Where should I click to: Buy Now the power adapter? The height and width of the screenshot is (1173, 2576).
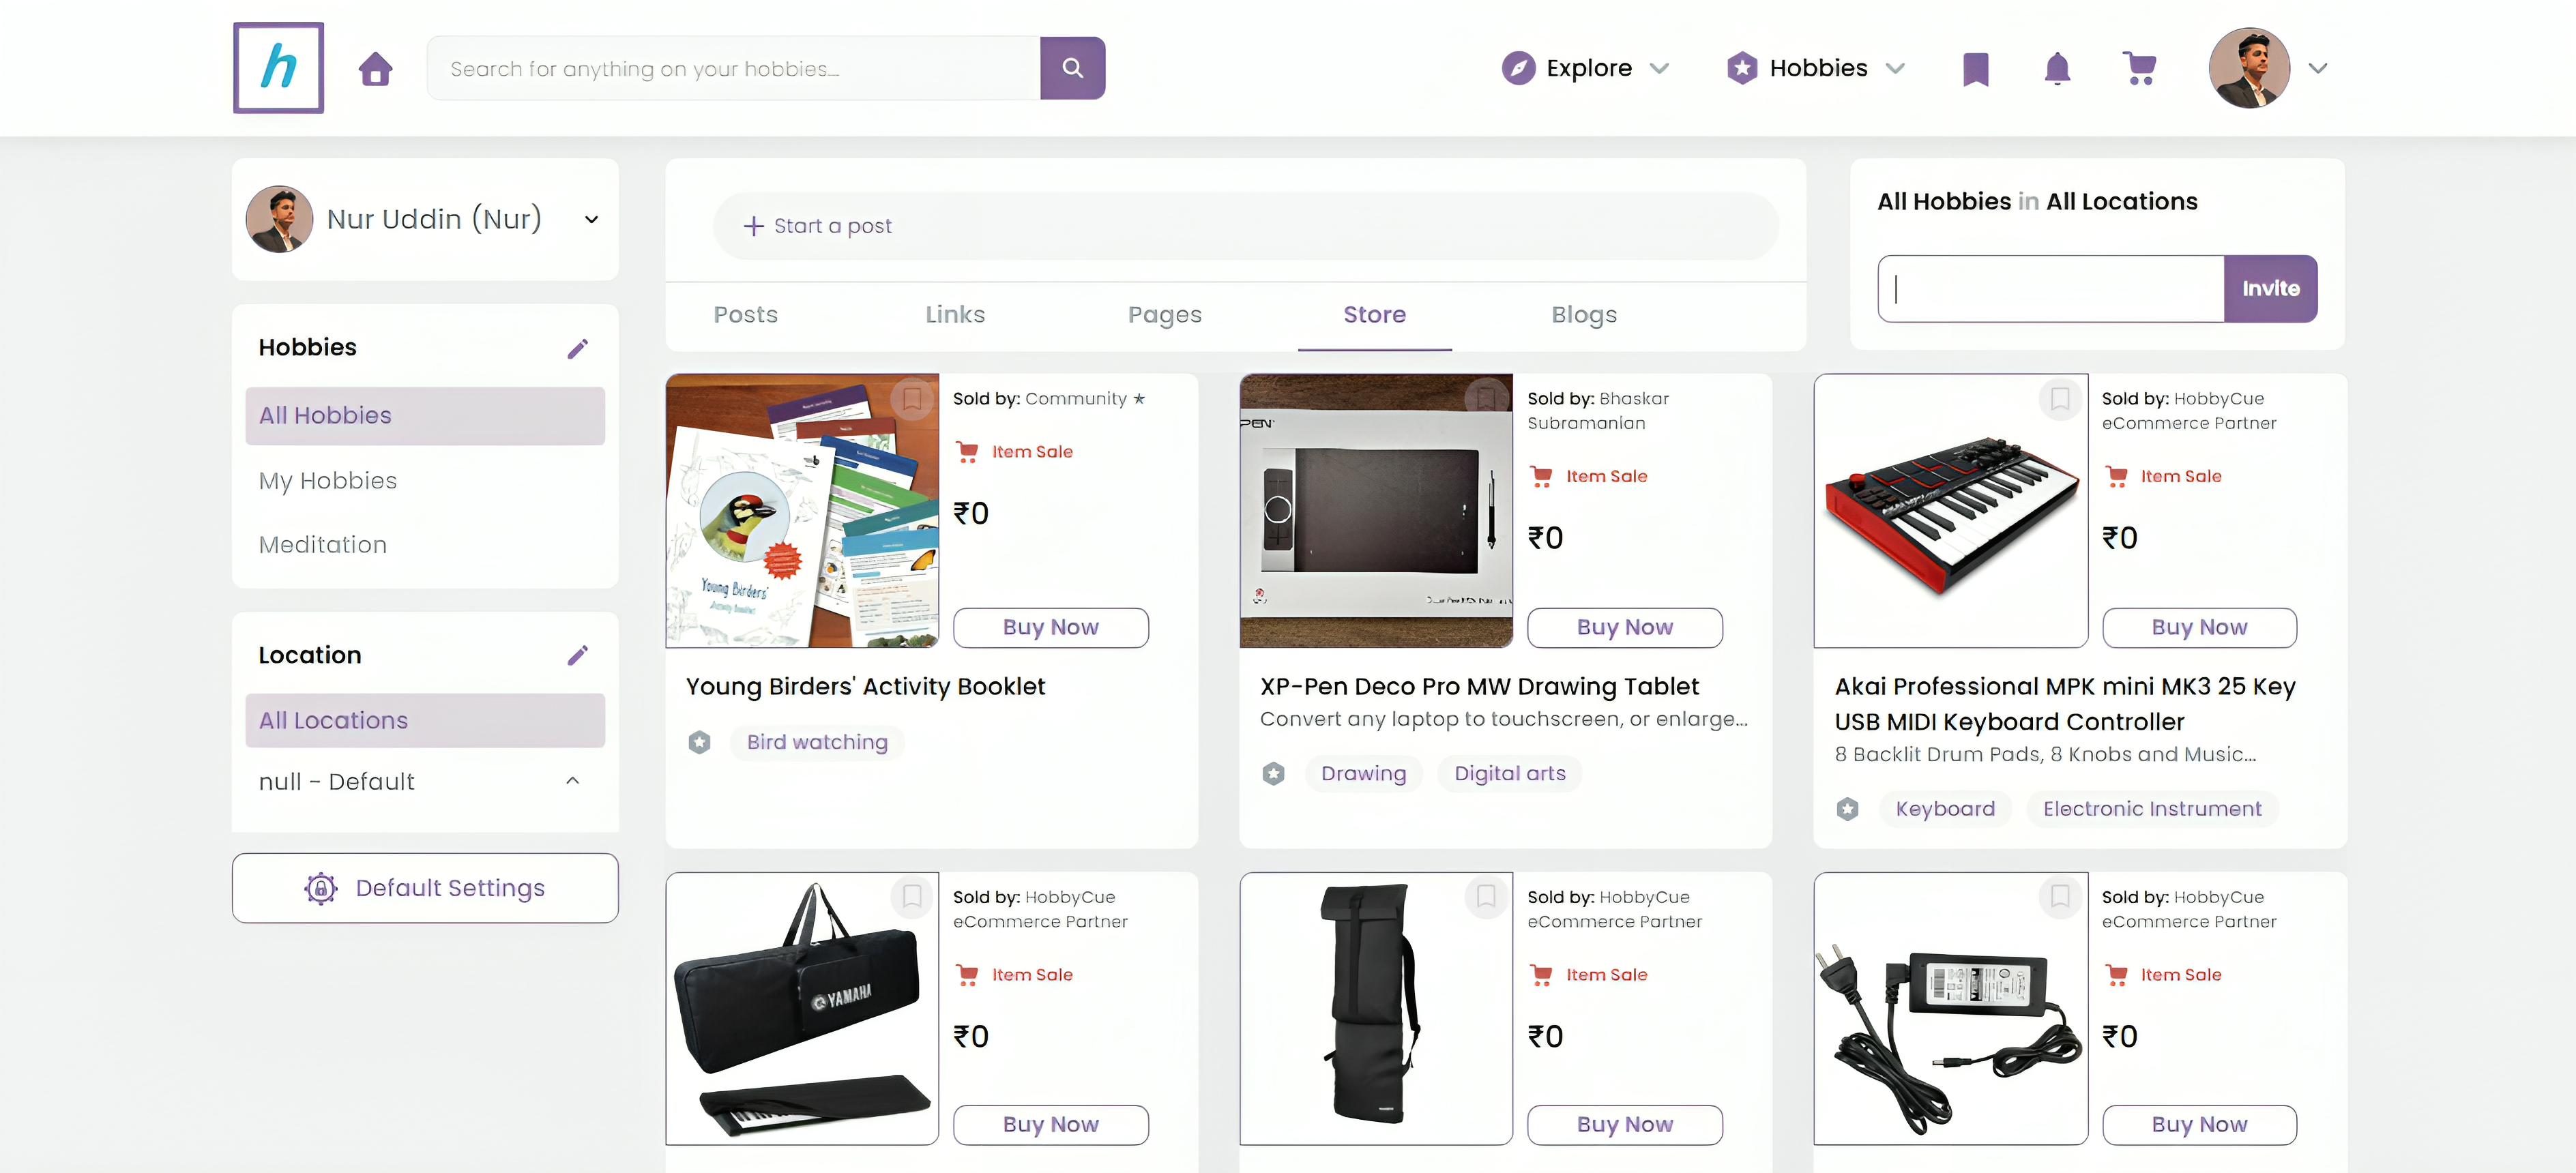(2199, 1124)
